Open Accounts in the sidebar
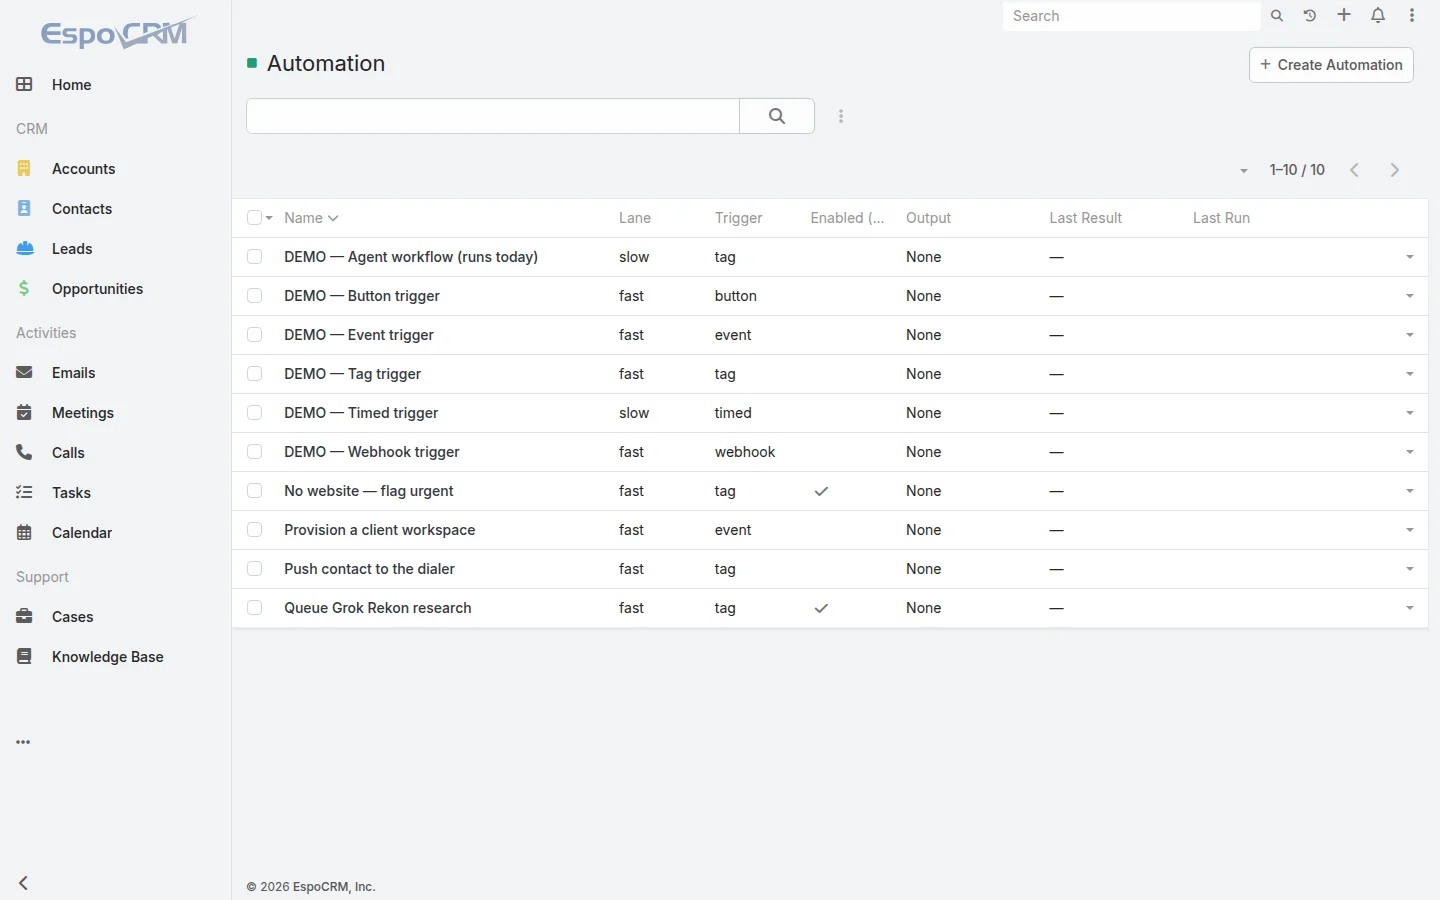Image resolution: width=1440 pixels, height=900 pixels. (83, 169)
